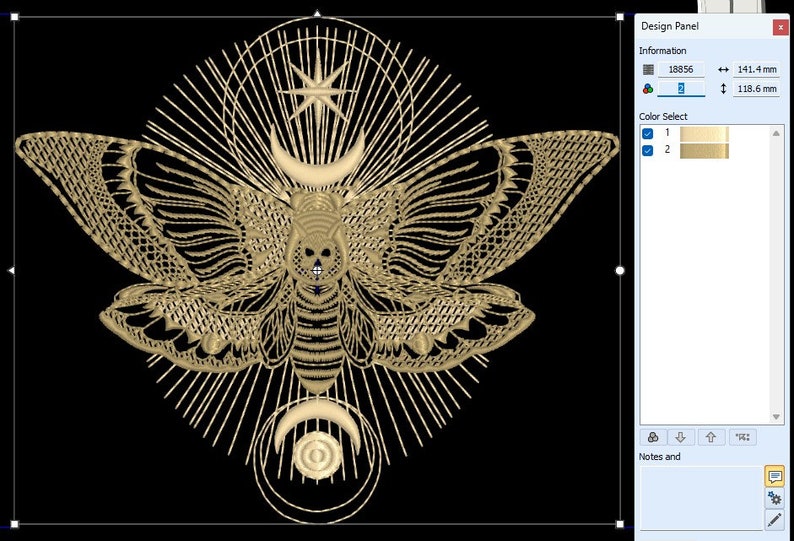Open the settings gears tab
794x541 pixels.
(775, 498)
